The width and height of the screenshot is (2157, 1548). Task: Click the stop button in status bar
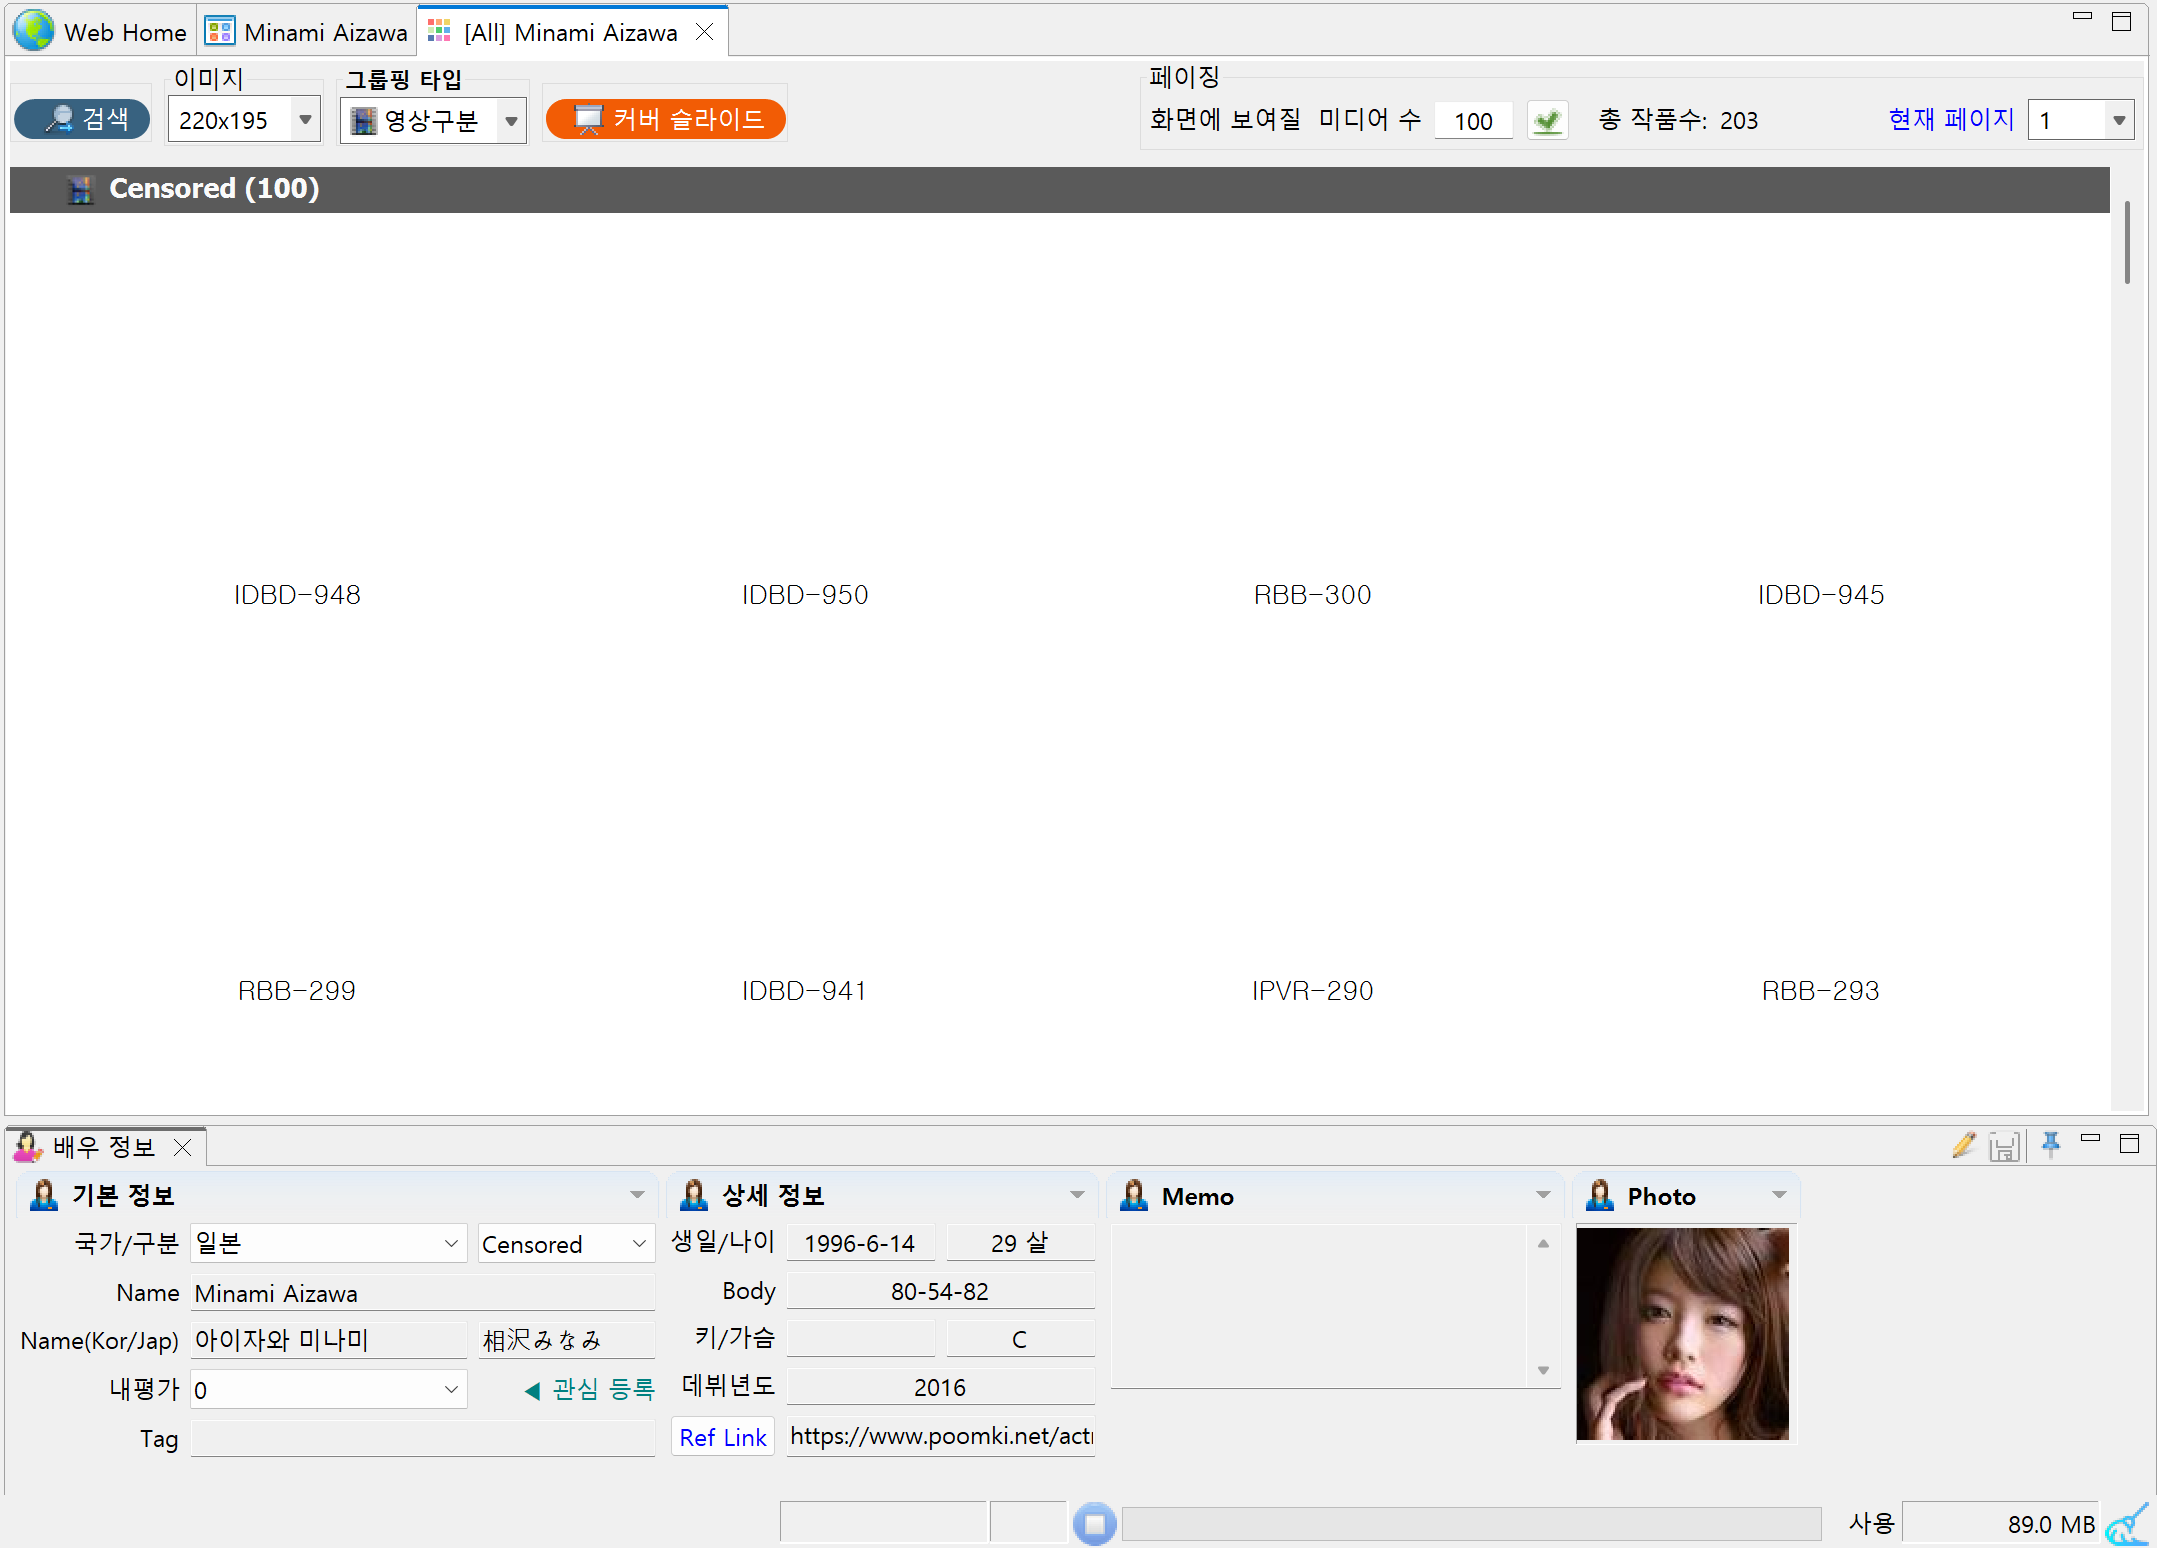pos(1094,1524)
